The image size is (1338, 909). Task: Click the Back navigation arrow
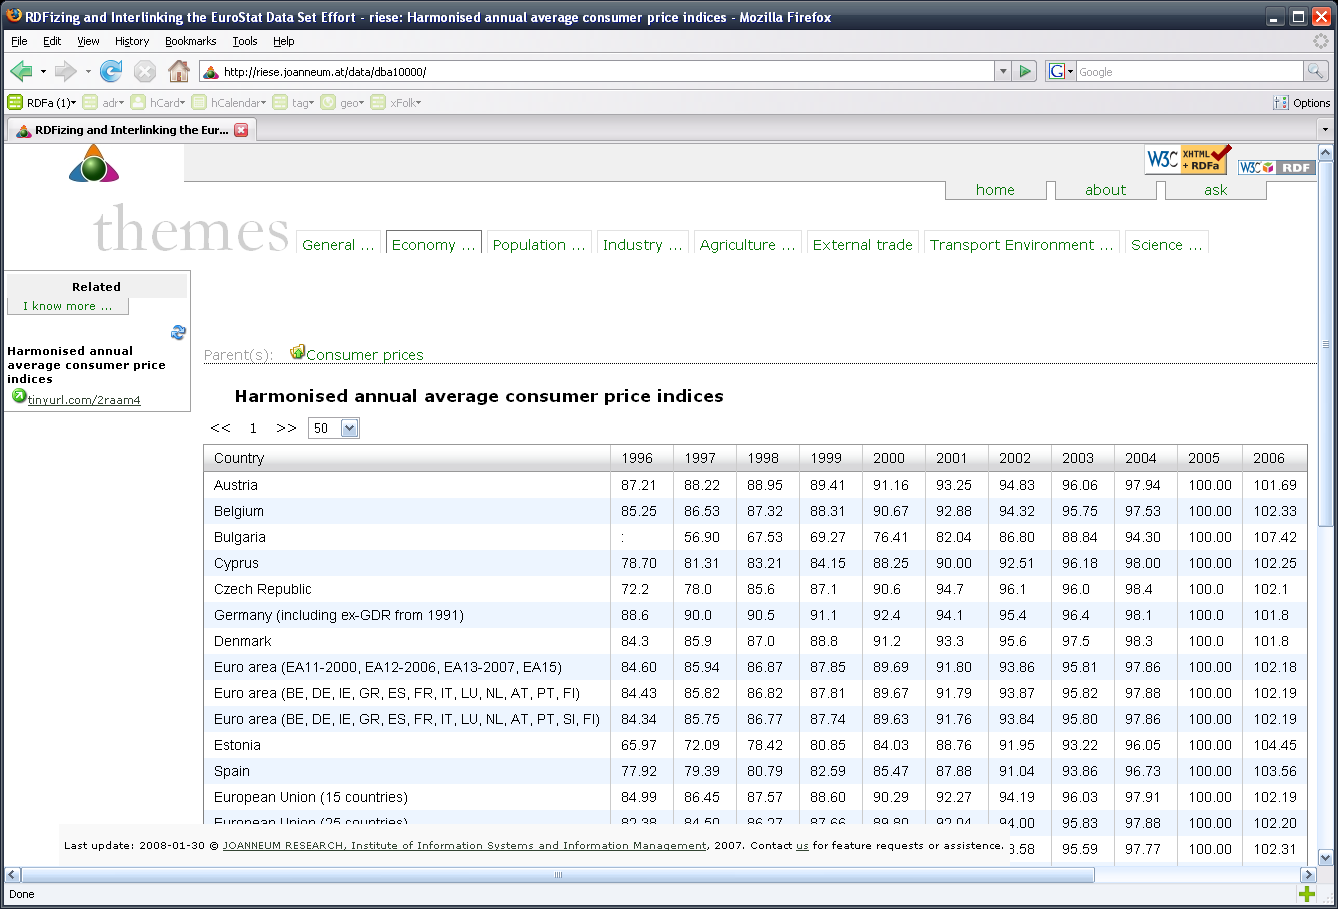pyautogui.click(x=21, y=71)
